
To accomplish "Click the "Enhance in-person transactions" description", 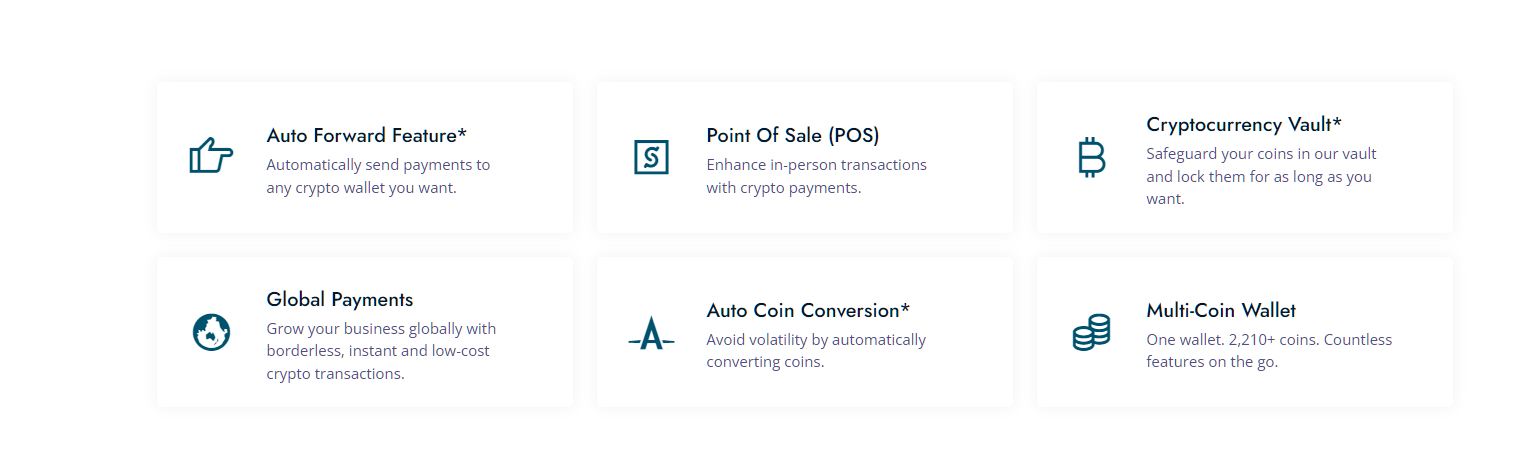I will [x=816, y=176].
